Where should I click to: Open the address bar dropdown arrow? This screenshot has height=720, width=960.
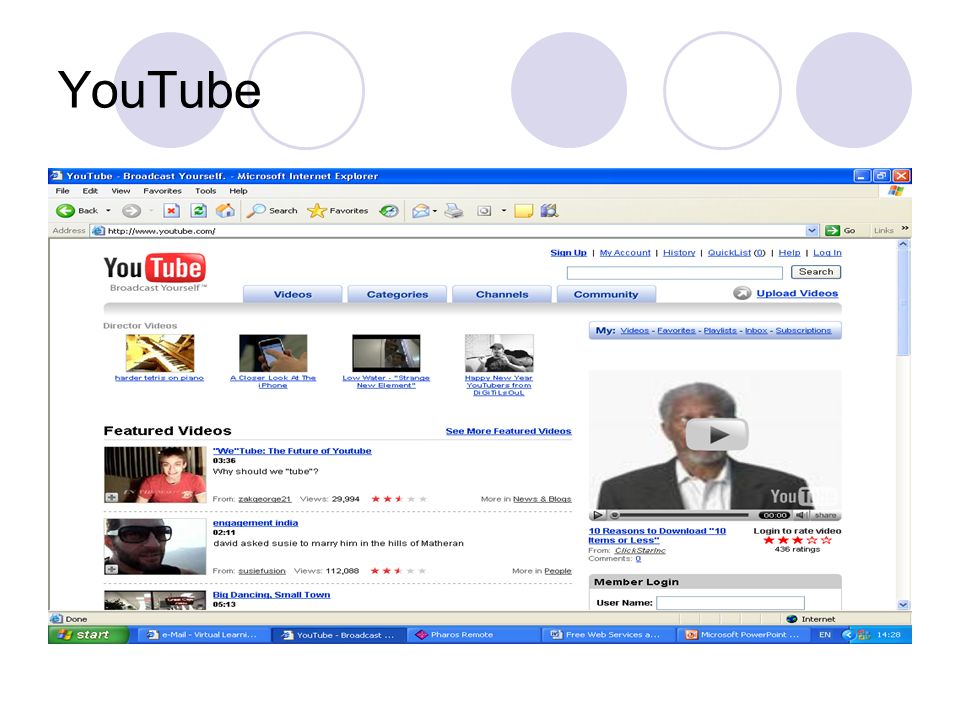(x=812, y=231)
